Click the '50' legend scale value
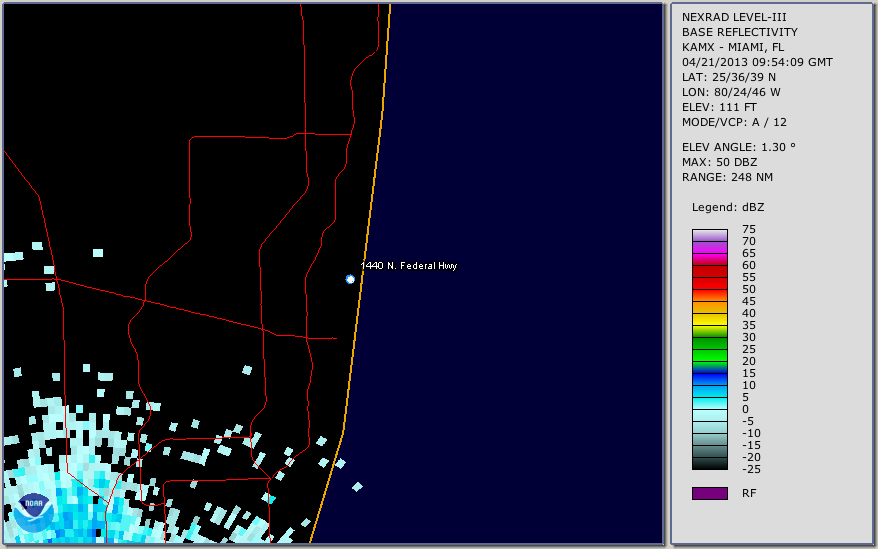 click(749, 289)
